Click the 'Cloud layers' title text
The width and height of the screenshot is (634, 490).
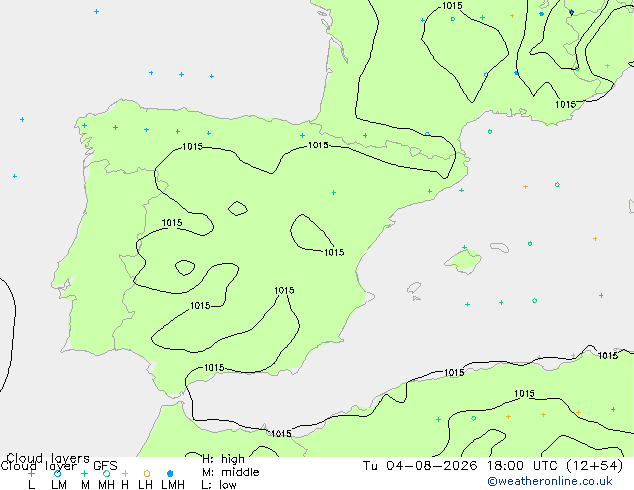coord(48,458)
